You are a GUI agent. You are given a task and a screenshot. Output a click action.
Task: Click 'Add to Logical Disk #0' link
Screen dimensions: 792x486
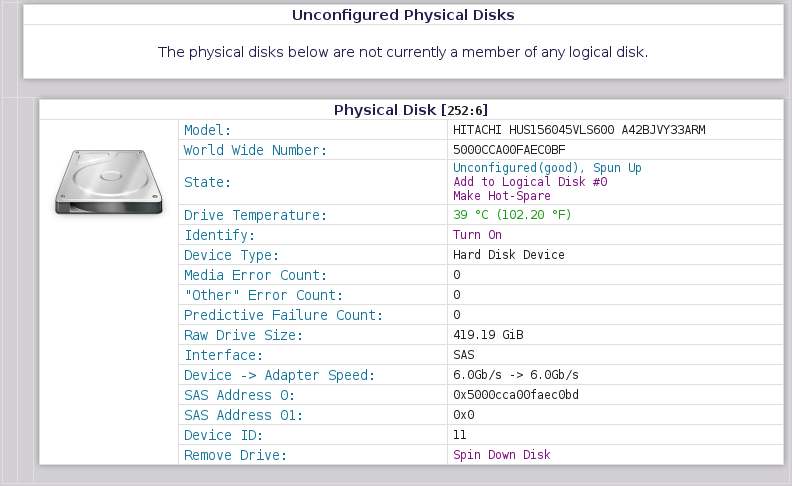[x=530, y=182]
